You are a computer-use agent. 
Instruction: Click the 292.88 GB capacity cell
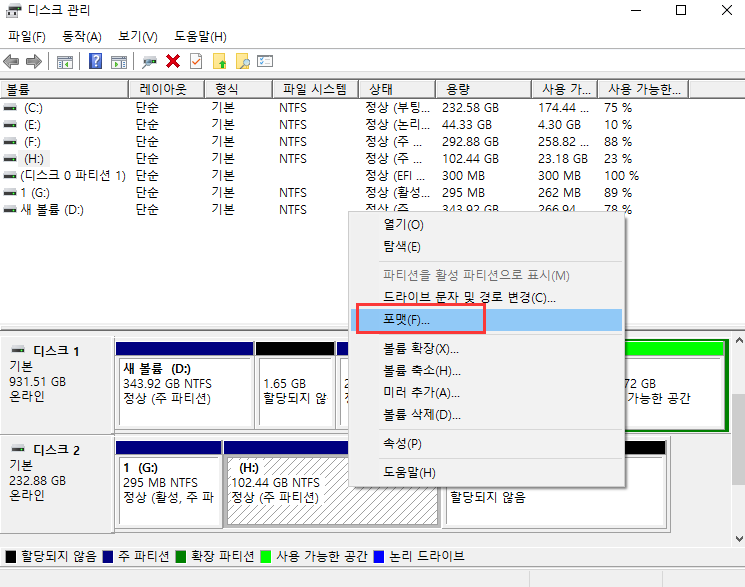[470, 142]
